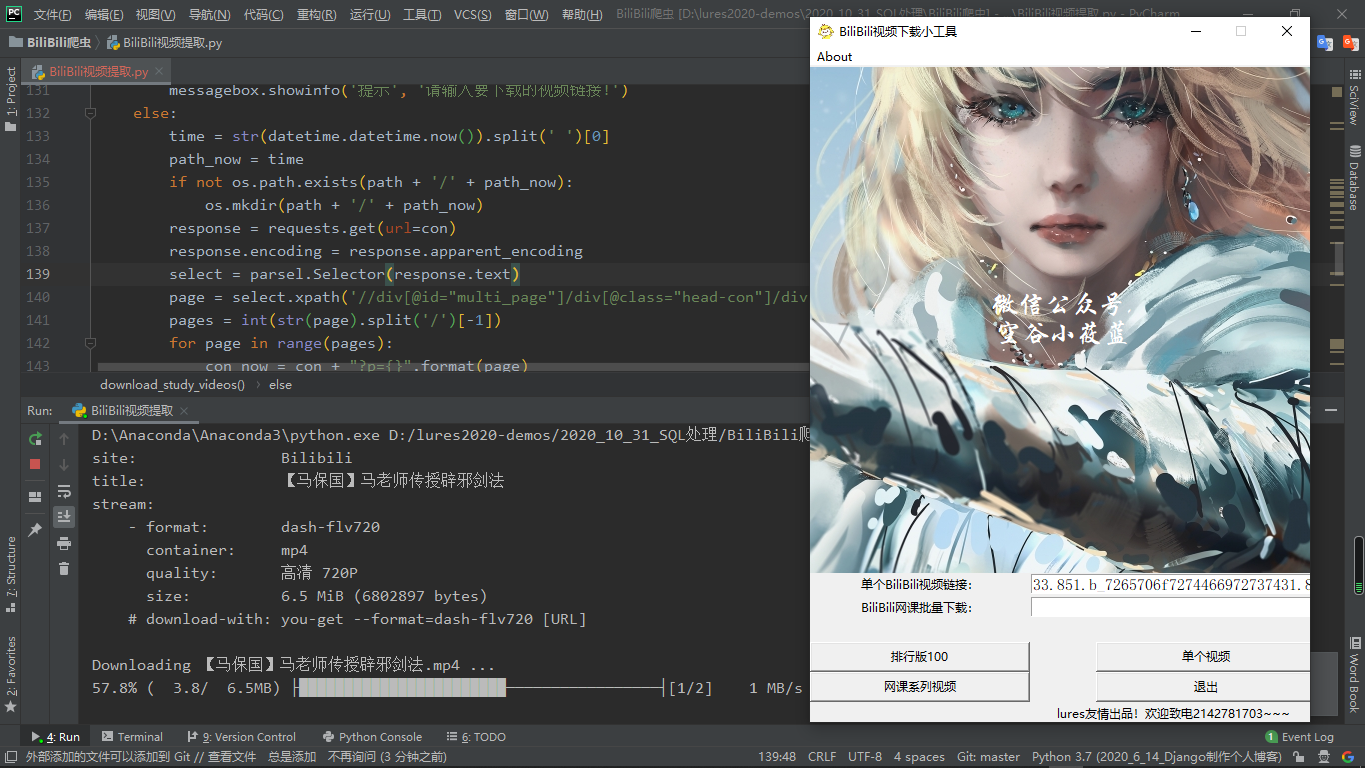Click the BiliBili tool window app icon
This screenshot has height=768, width=1365.
826,32
